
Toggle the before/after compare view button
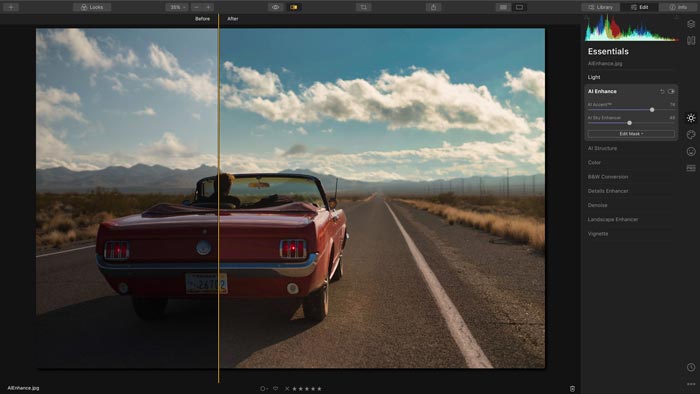click(x=294, y=7)
